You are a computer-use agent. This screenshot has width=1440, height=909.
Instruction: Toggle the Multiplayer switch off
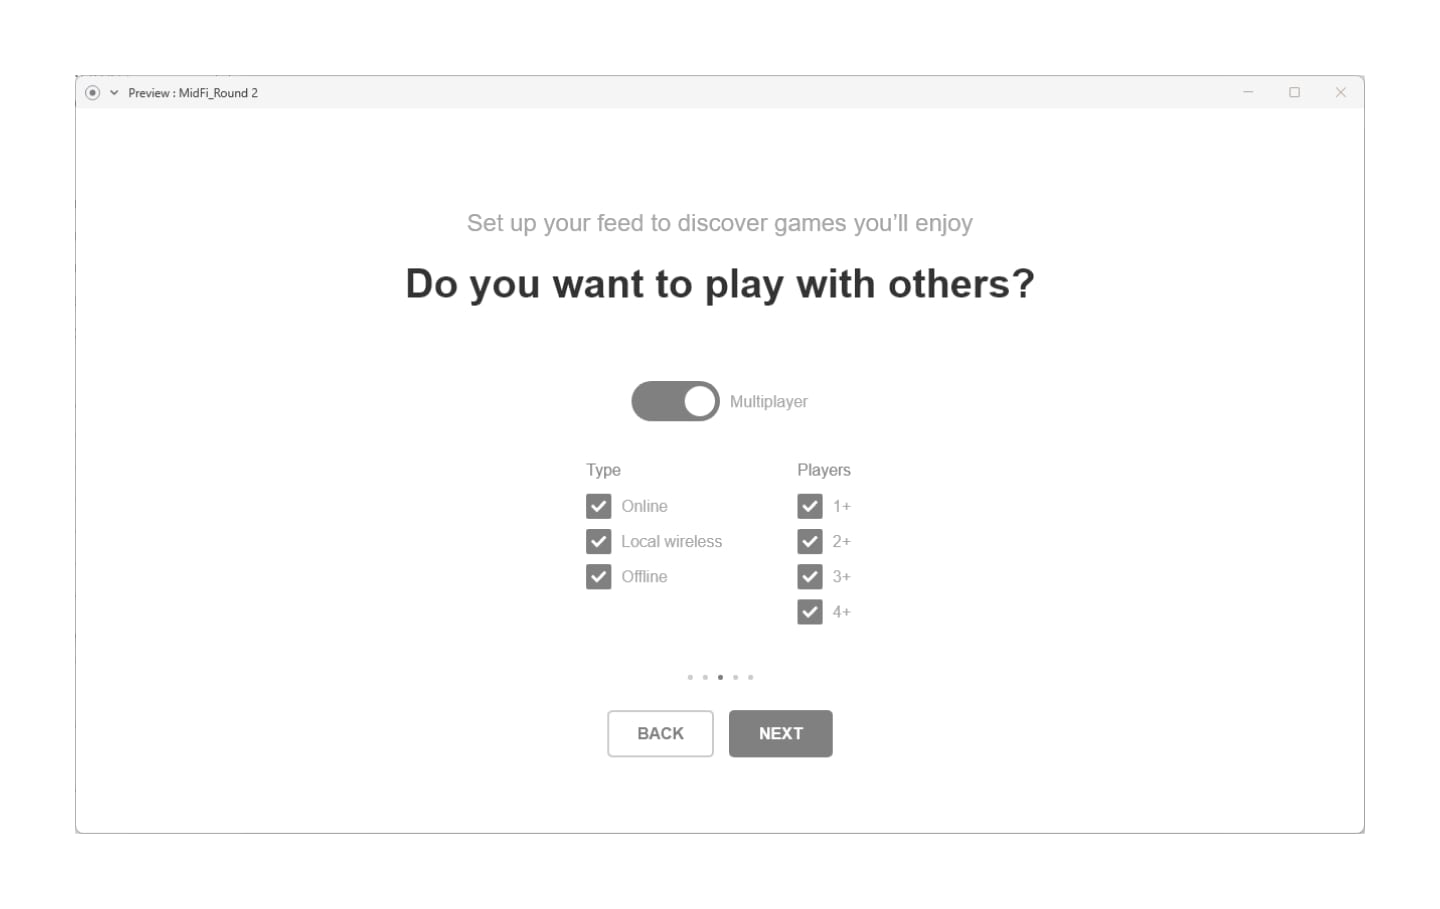tap(675, 401)
